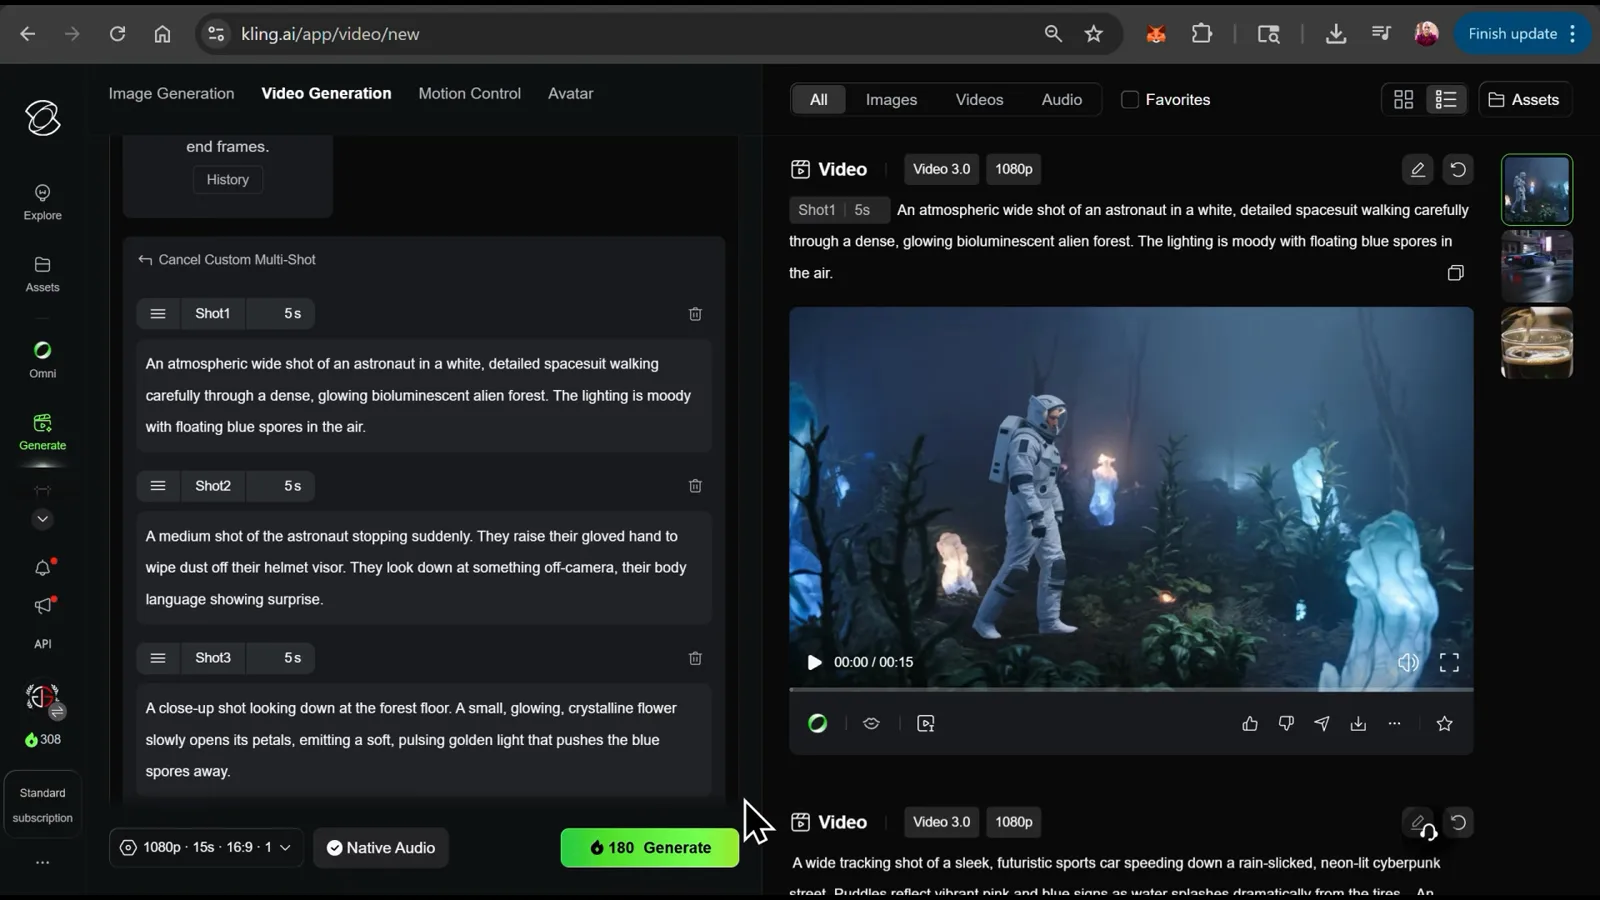Click the Shot3 reorder handle icon
Viewport: 1600px width, 900px height.
[x=158, y=658]
